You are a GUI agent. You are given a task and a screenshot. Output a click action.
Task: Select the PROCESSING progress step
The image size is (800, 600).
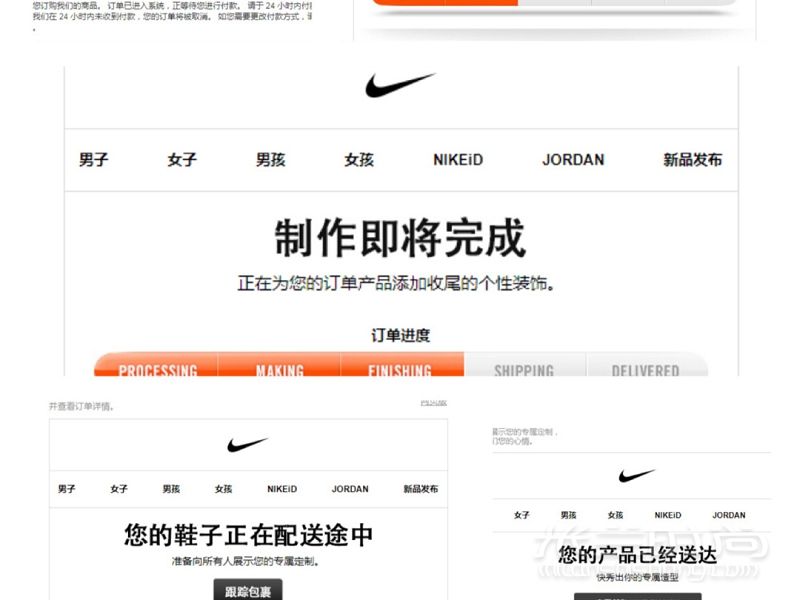[158, 364]
